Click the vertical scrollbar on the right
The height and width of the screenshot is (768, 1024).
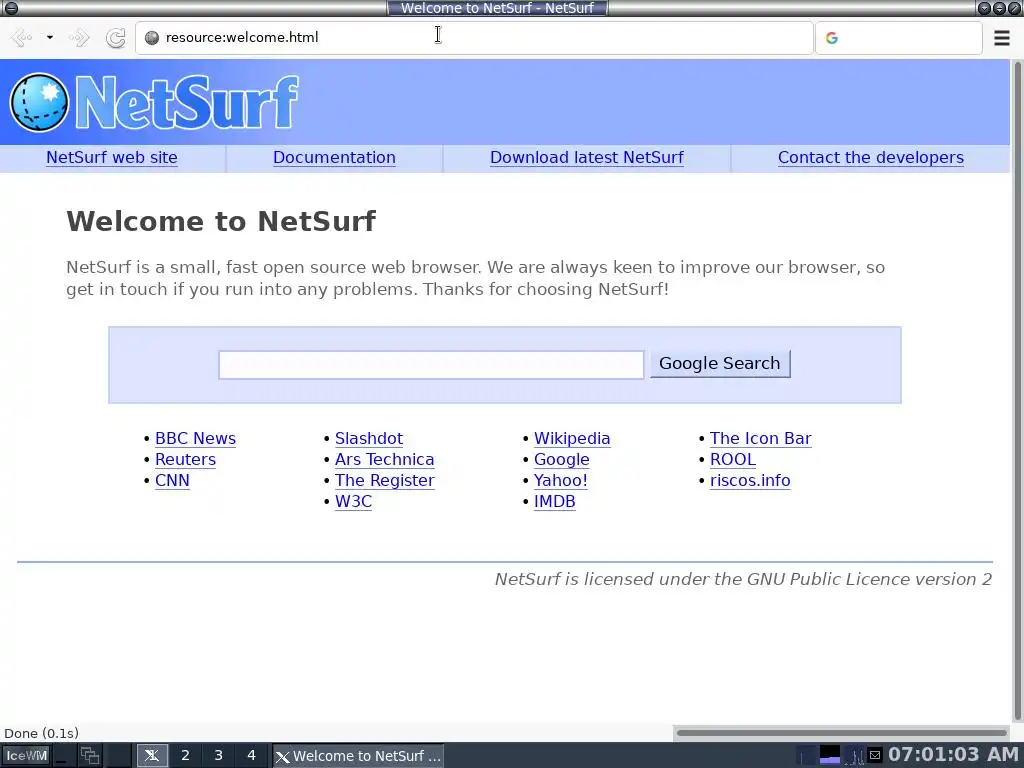(x=1017, y=390)
